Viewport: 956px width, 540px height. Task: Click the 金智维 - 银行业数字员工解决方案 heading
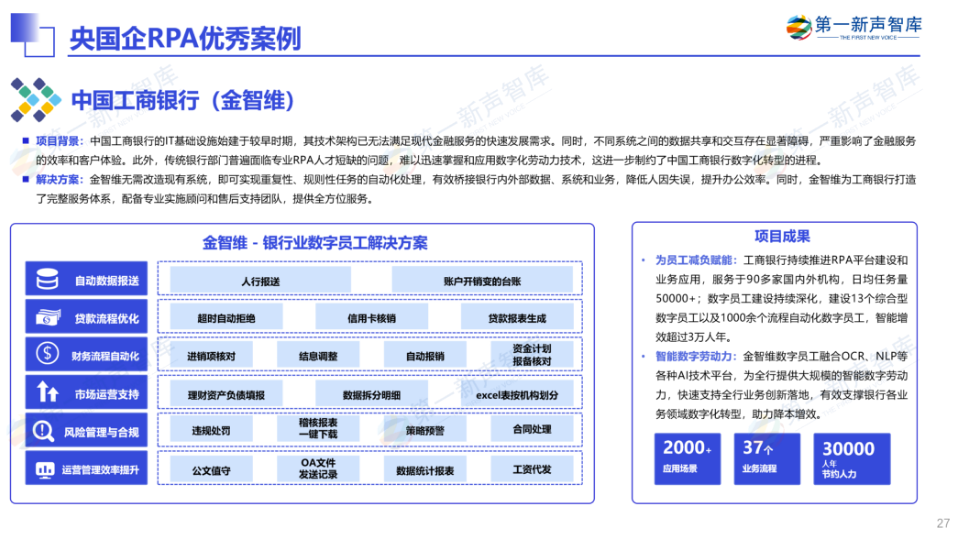[x=315, y=243]
